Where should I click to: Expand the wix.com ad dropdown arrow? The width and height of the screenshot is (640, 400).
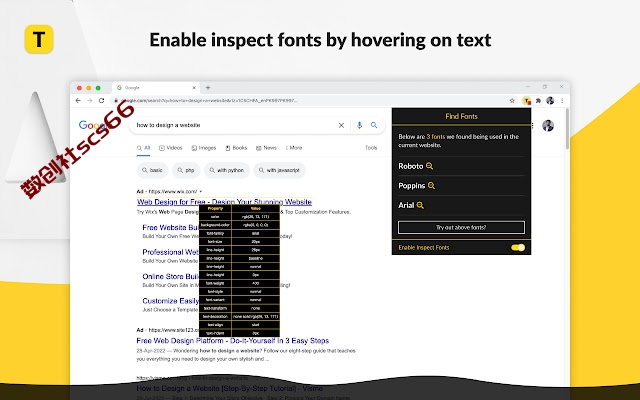coord(200,191)
